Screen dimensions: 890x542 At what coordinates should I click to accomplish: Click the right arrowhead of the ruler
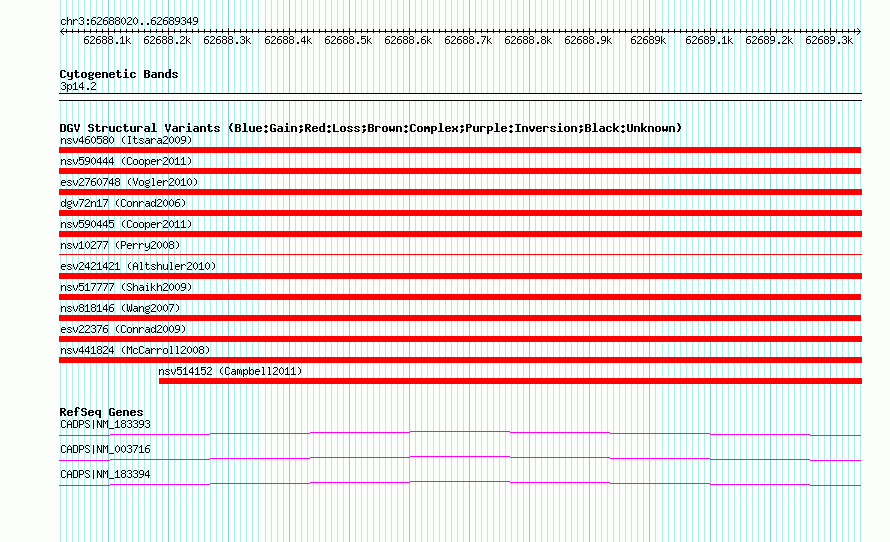pos(859,32)
